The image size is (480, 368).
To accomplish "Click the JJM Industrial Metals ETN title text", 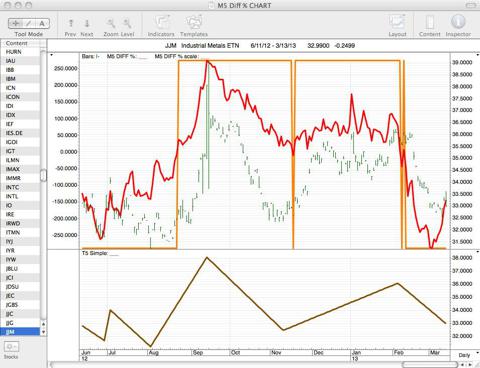I will (202, 45).
